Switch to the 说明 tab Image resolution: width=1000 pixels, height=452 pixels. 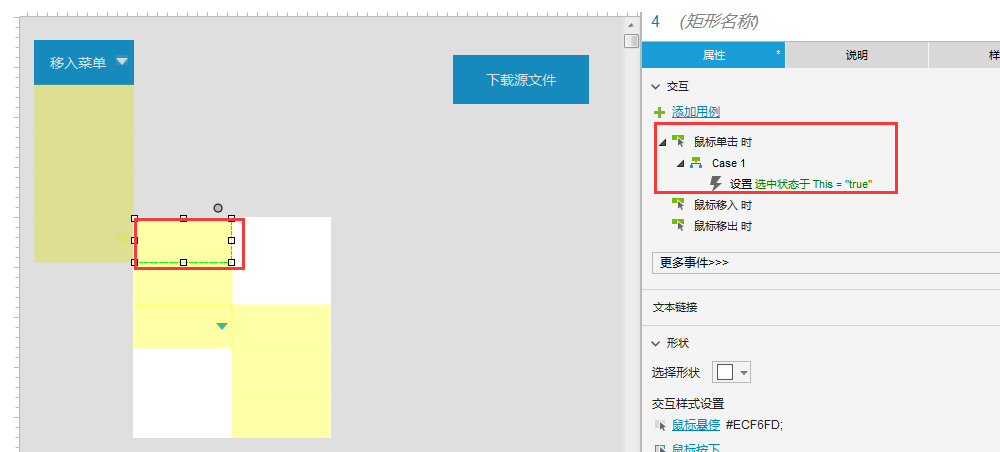click(856, 55)
